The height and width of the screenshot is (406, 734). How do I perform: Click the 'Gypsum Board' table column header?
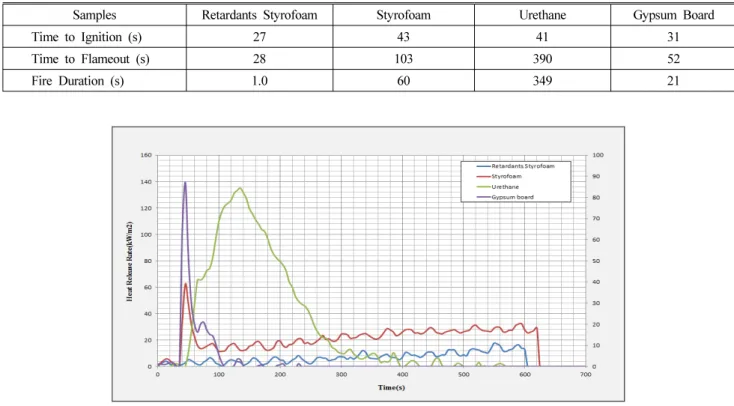[x=673, y=15]
